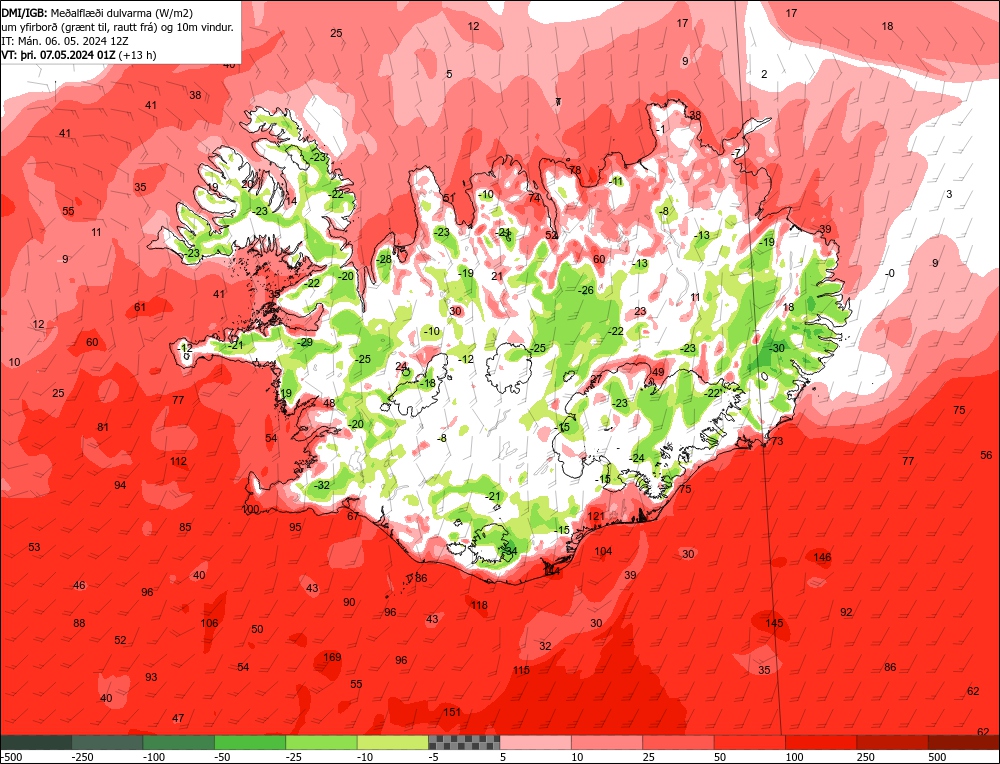Click the map value 151 near the bottom
The image size is (1000, 764).
pyautogui.click(x=452, y=712)
